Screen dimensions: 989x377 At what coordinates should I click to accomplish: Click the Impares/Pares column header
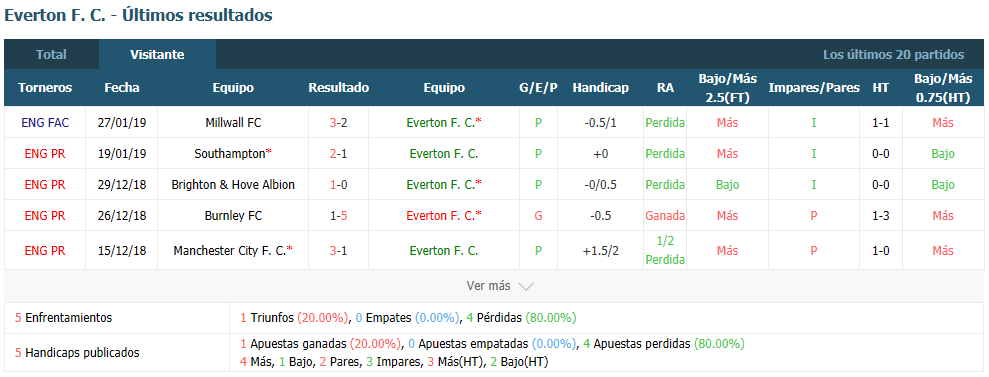814,88
